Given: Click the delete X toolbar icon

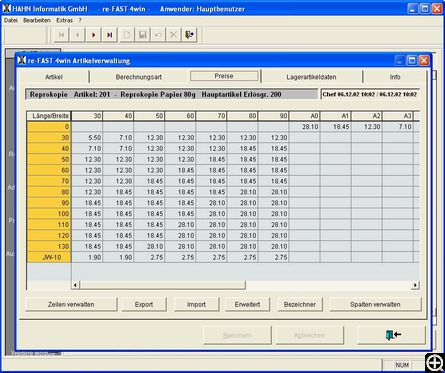Looking at the screenshot, I should pos(174,35).
